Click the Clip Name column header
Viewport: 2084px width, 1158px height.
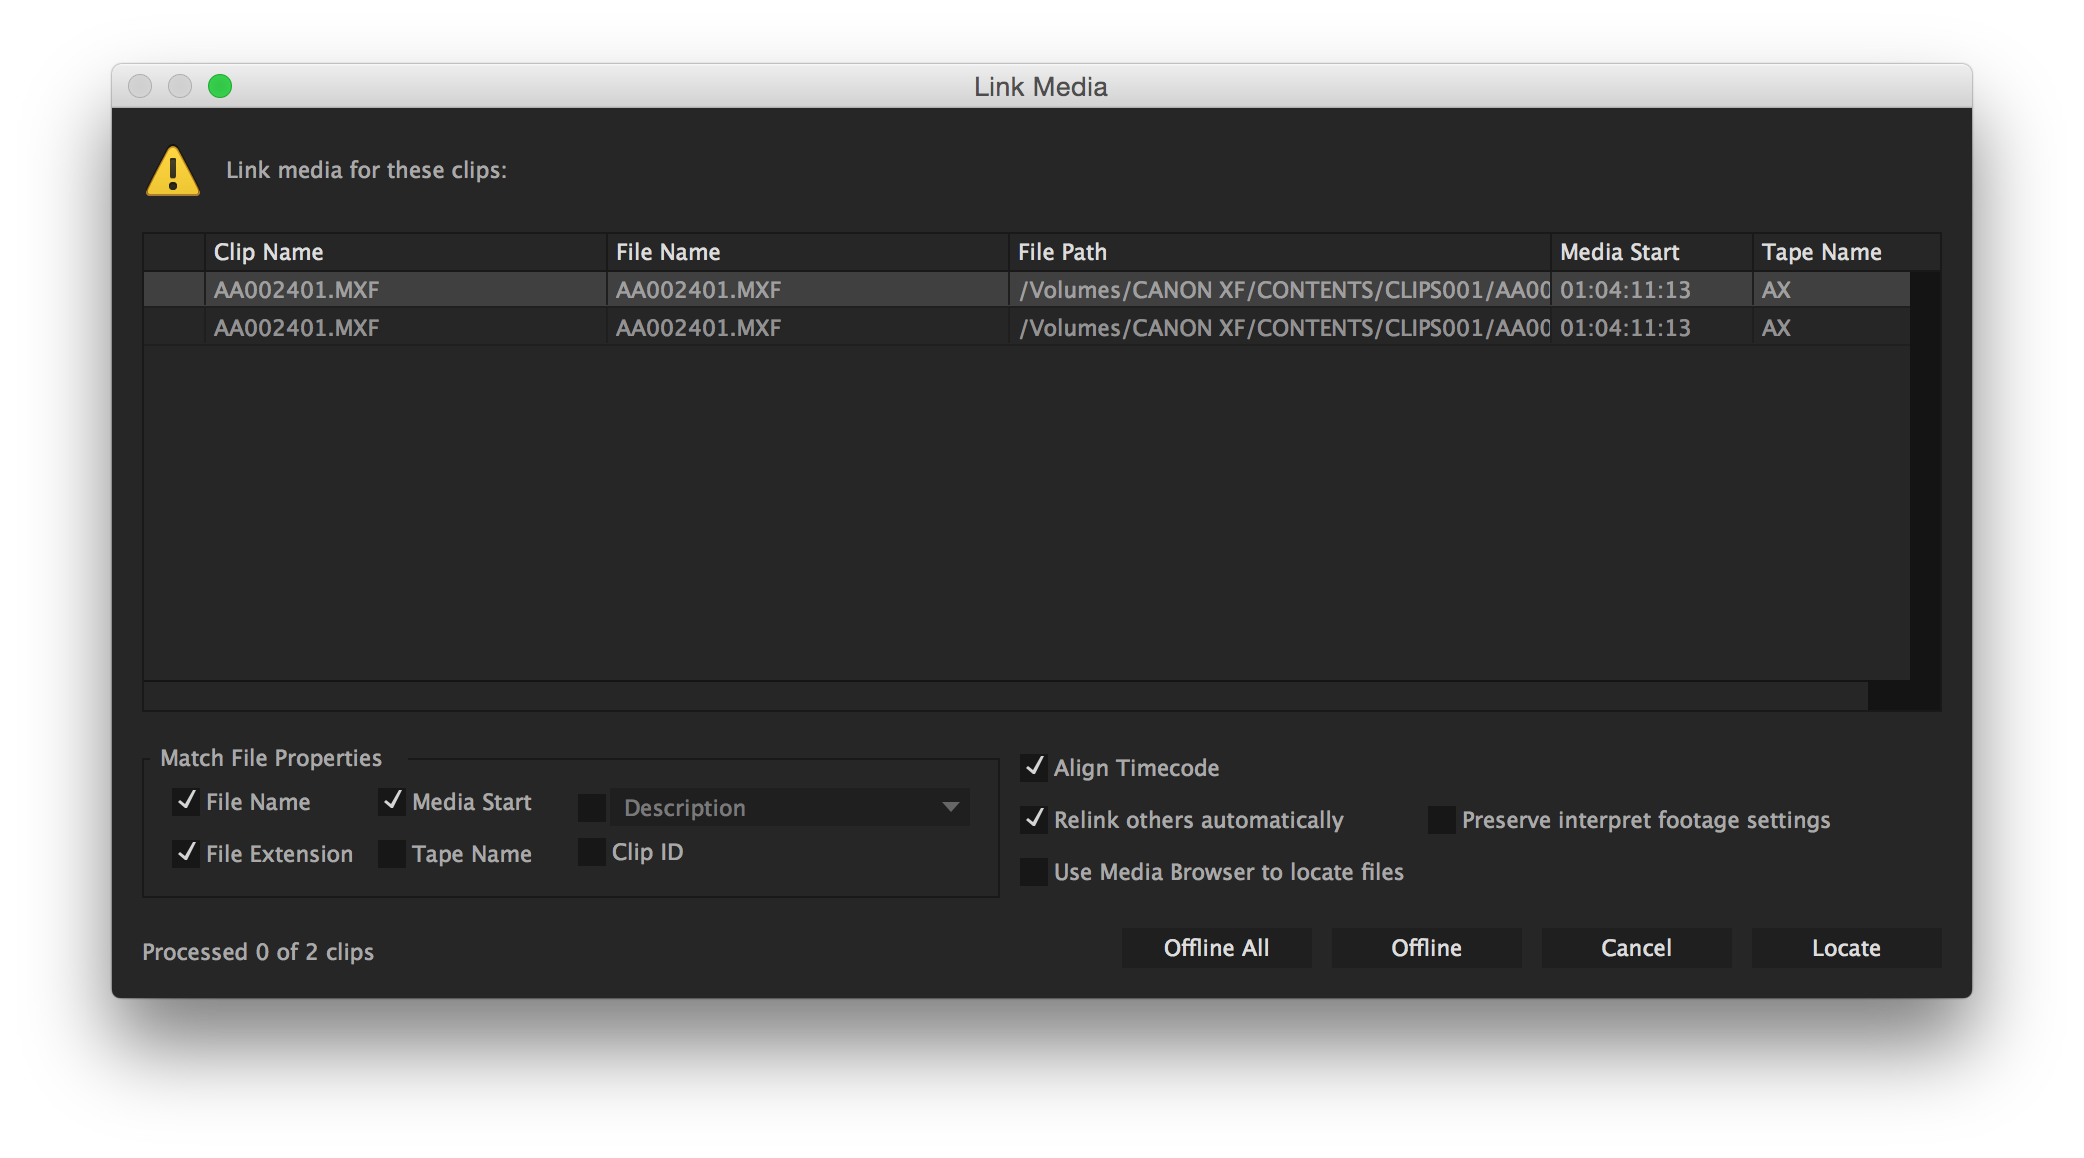(x=405, y=252)
